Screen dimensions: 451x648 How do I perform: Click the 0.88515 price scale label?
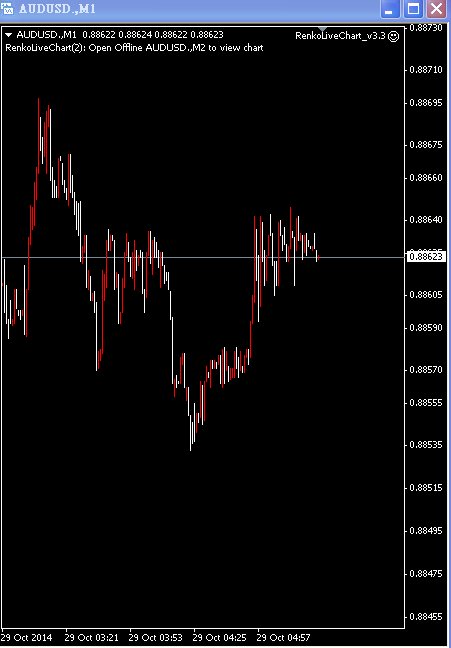pyautogui.click(x=426, y=488)
